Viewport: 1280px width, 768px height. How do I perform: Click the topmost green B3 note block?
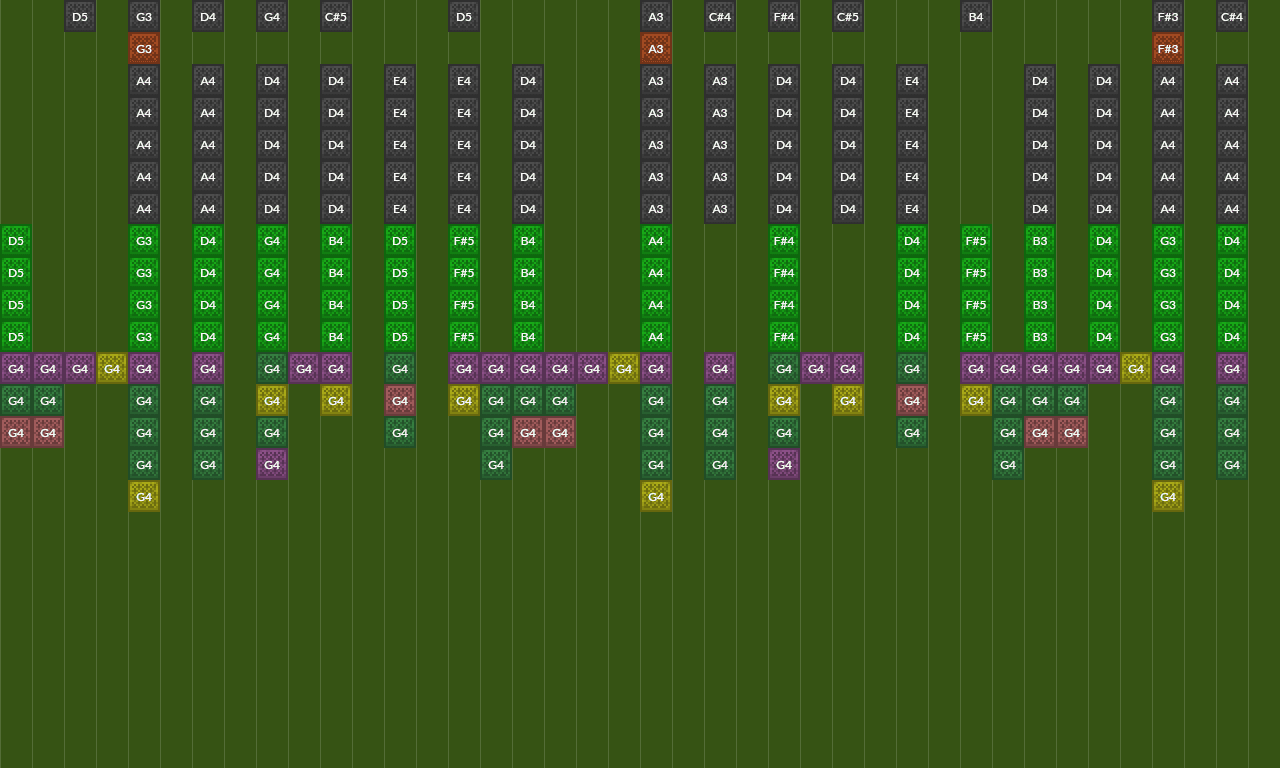tap(1040, 240)
